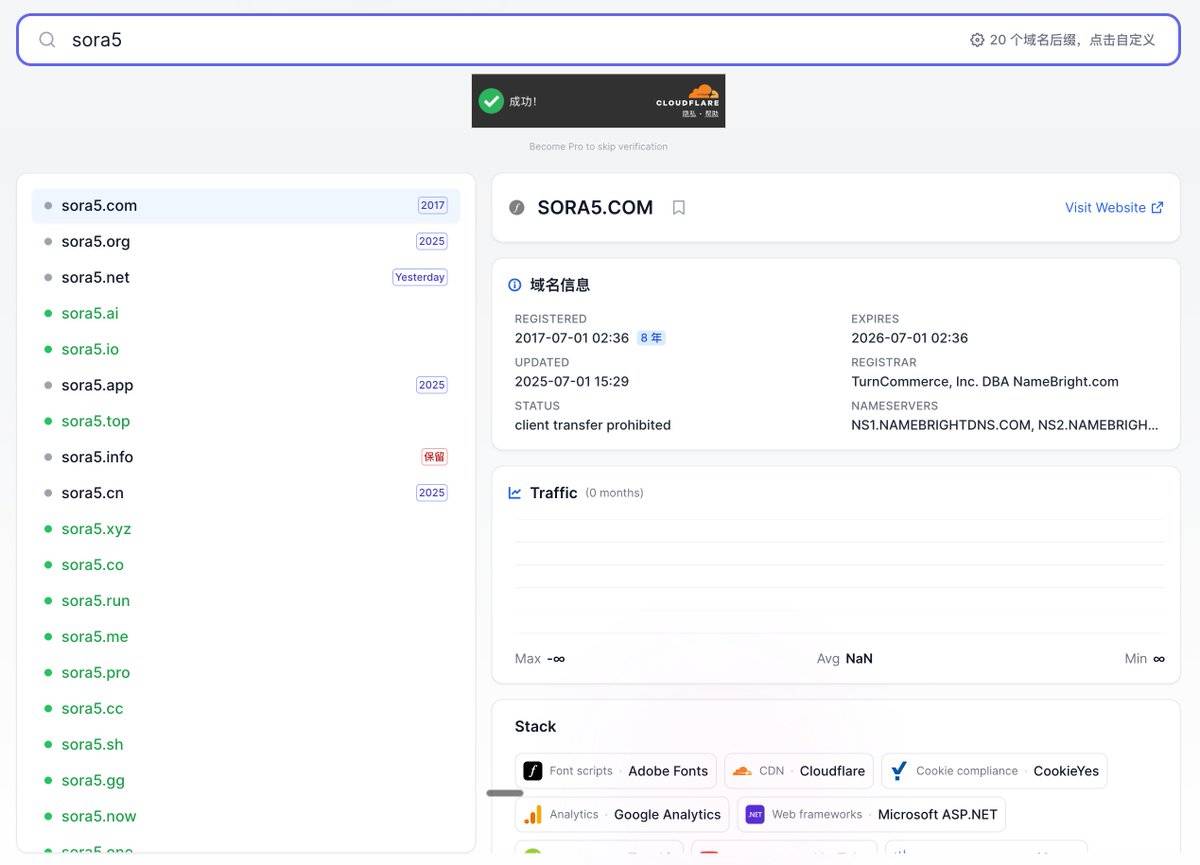Screen dimensions: 1200x865
Task: Click the Google Analytics icon
Action: click(x=533, y=814)
